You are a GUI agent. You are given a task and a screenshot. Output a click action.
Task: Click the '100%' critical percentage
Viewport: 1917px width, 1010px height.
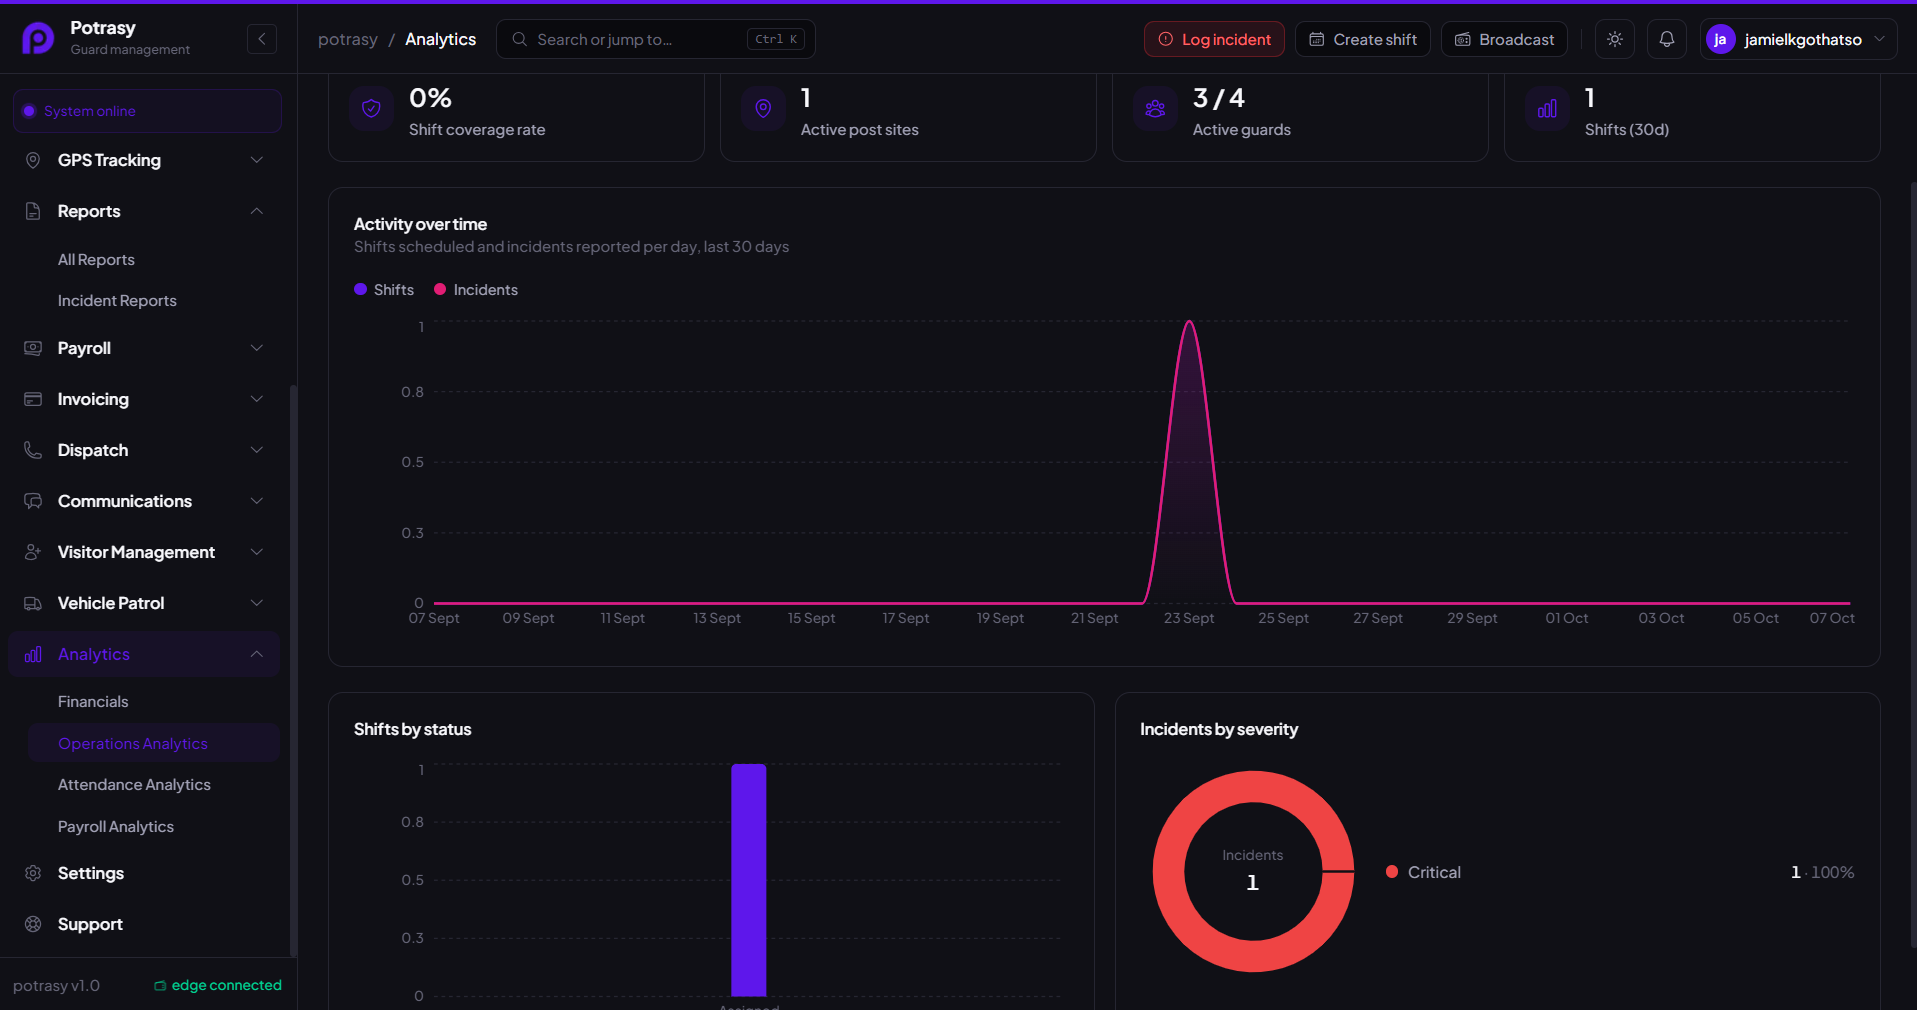tap(1833, 872)
